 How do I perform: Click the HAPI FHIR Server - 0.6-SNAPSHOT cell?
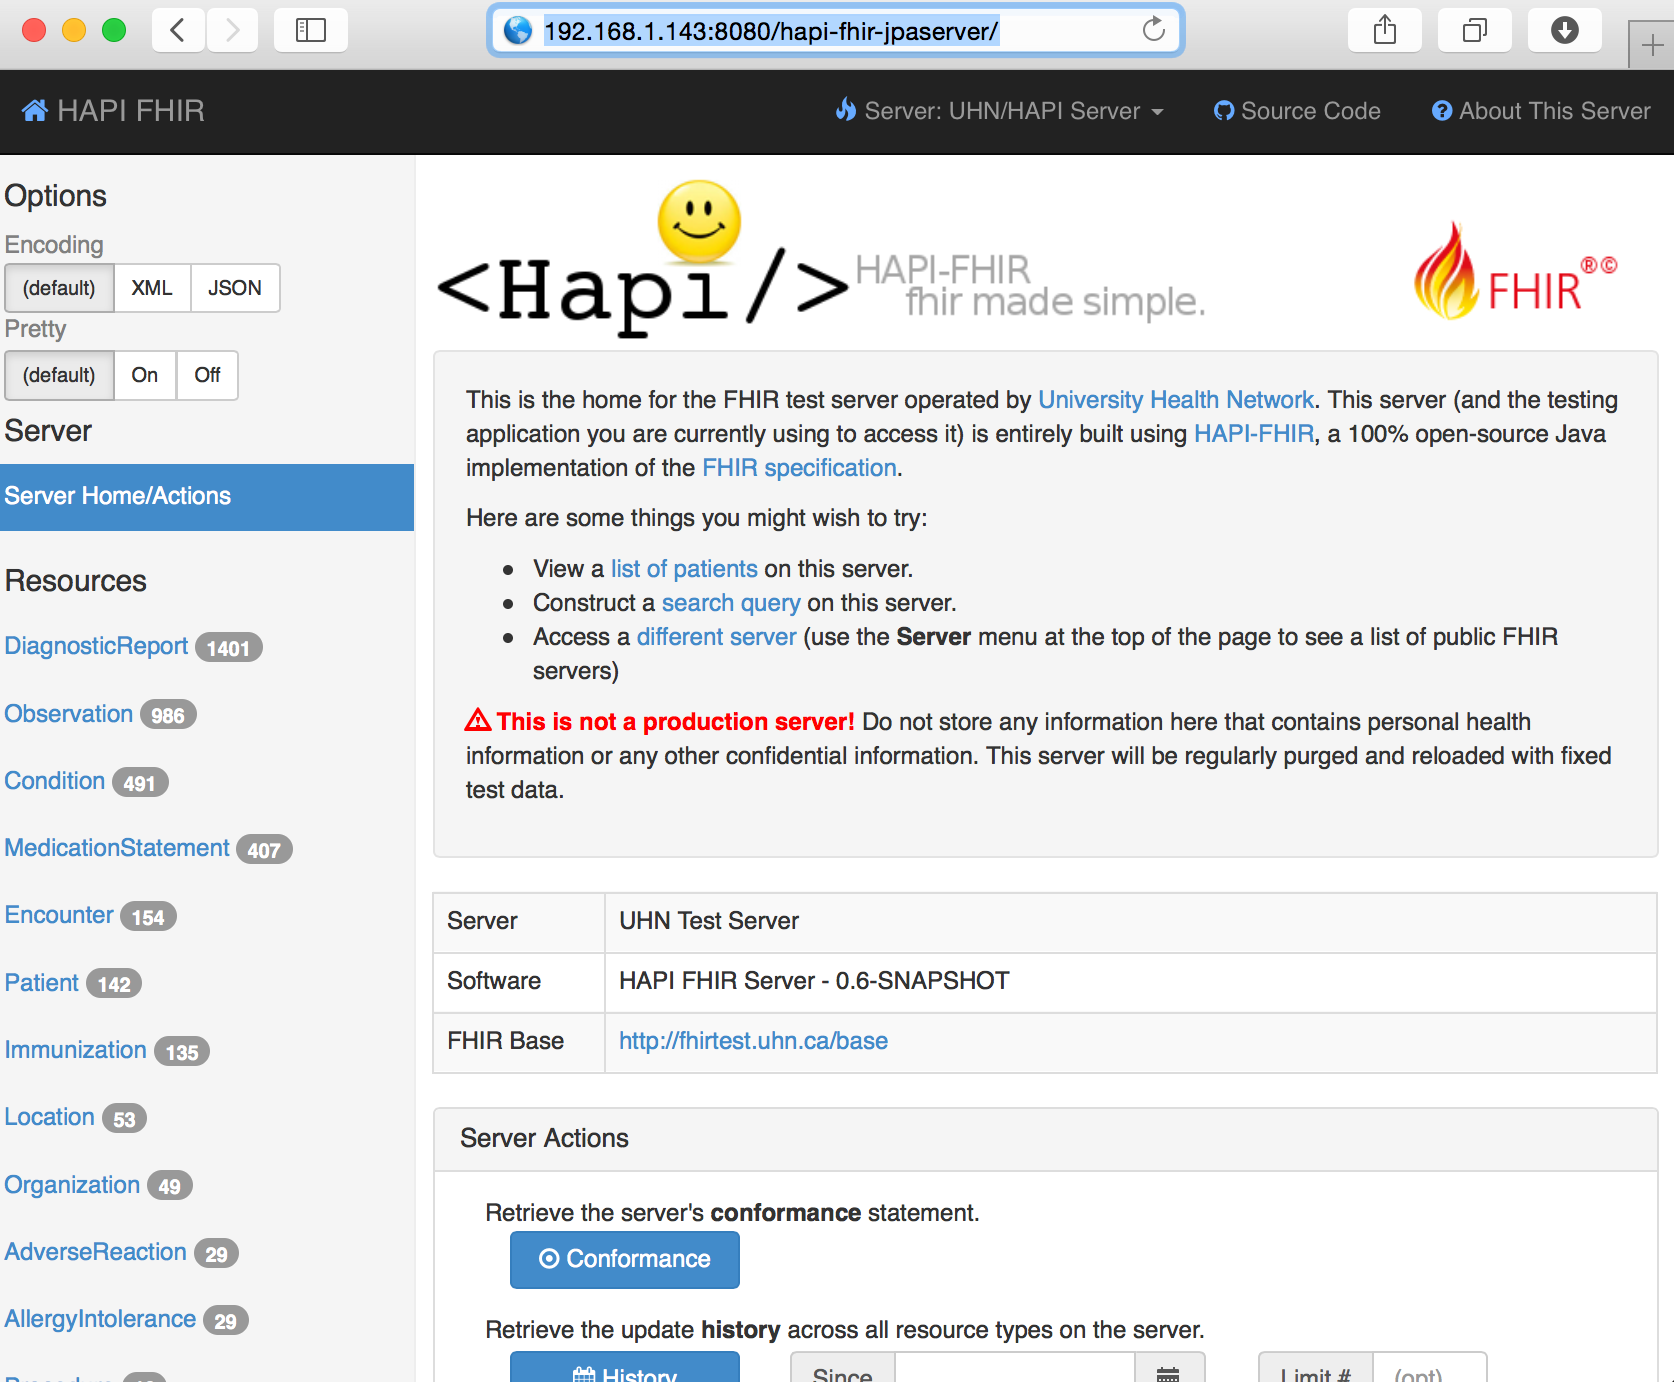1131,982
